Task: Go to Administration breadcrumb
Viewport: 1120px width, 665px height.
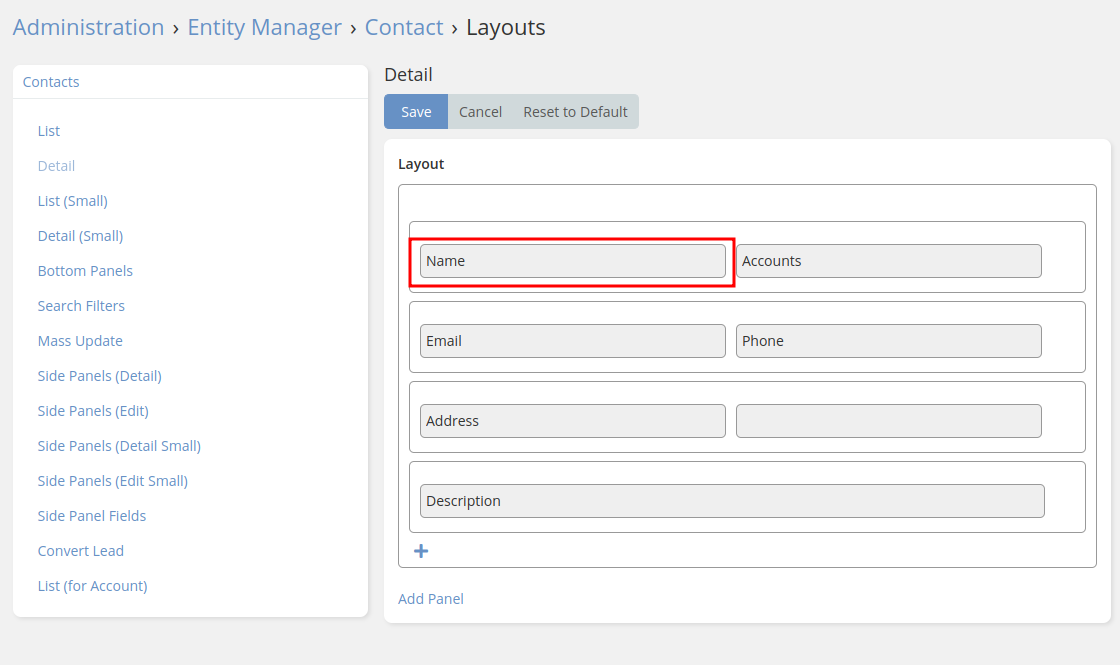Action: click(x=88, y=27)
